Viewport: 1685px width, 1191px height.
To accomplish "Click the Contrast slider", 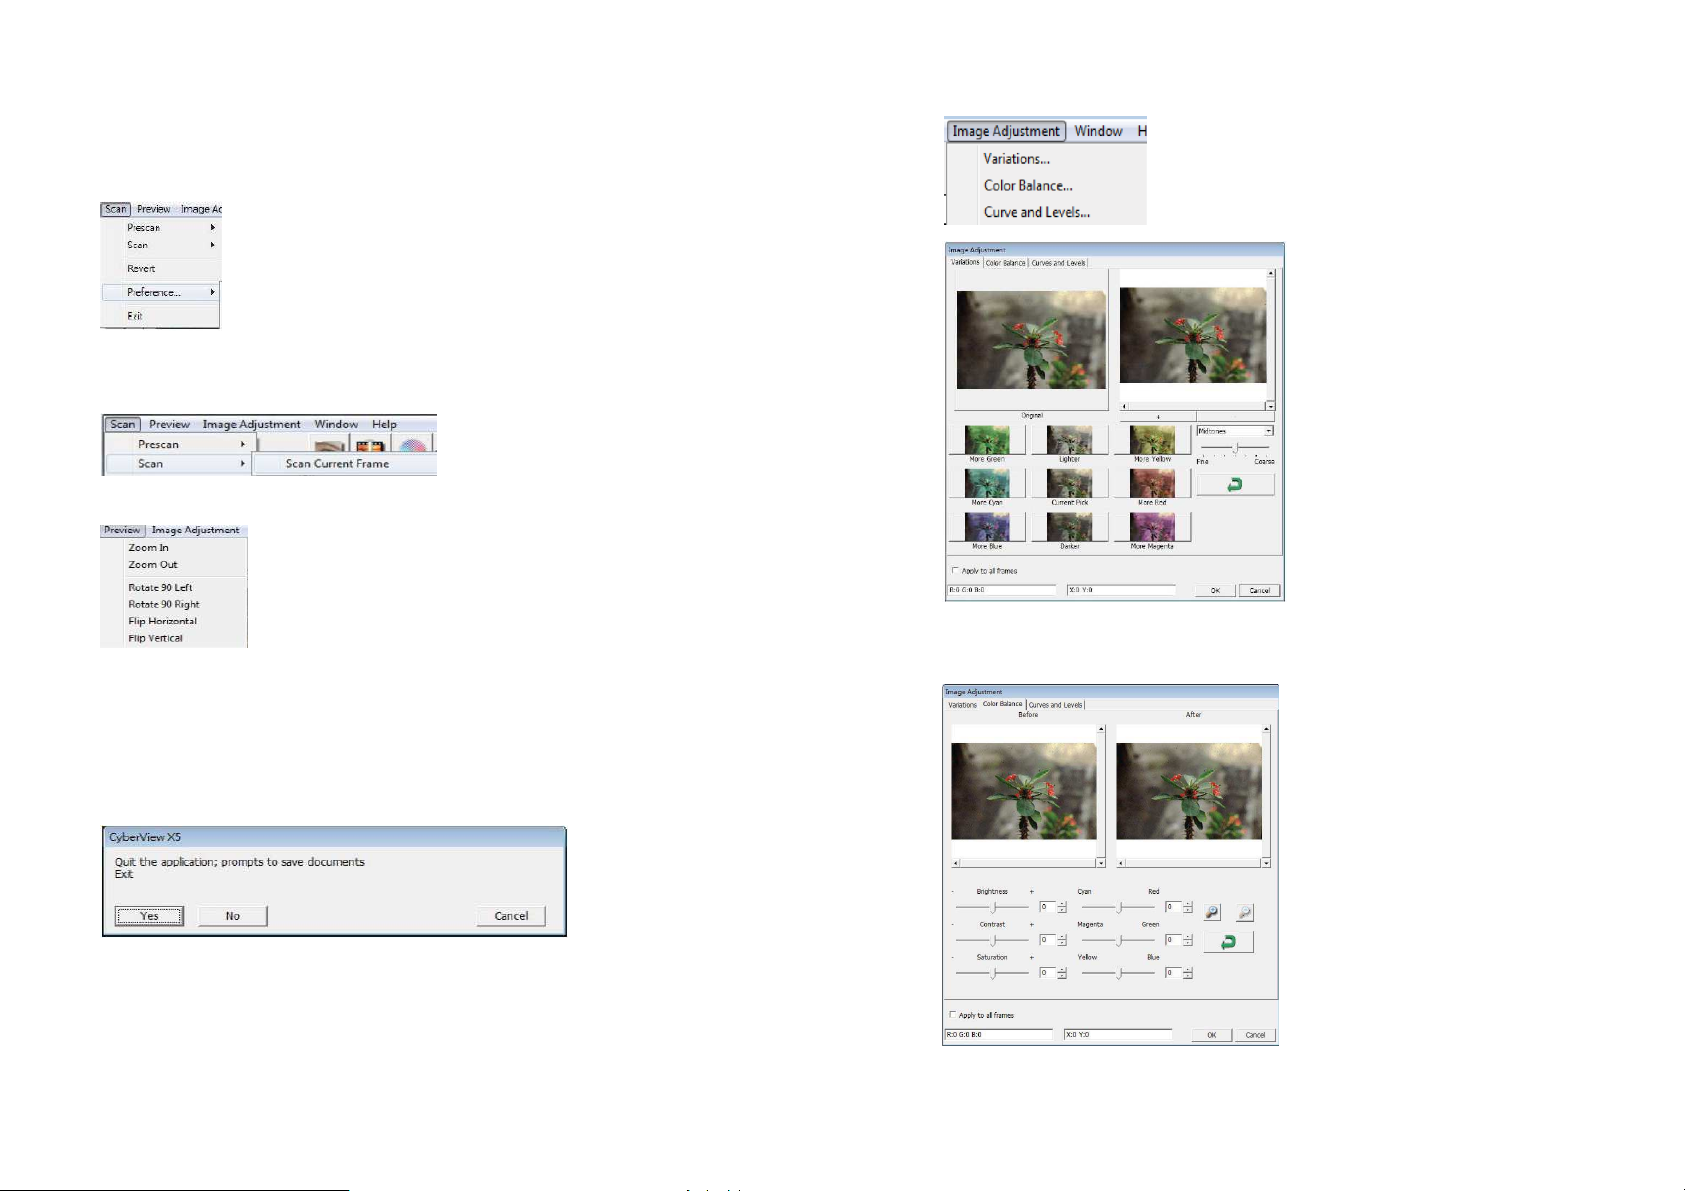I will tap(992, 940).
